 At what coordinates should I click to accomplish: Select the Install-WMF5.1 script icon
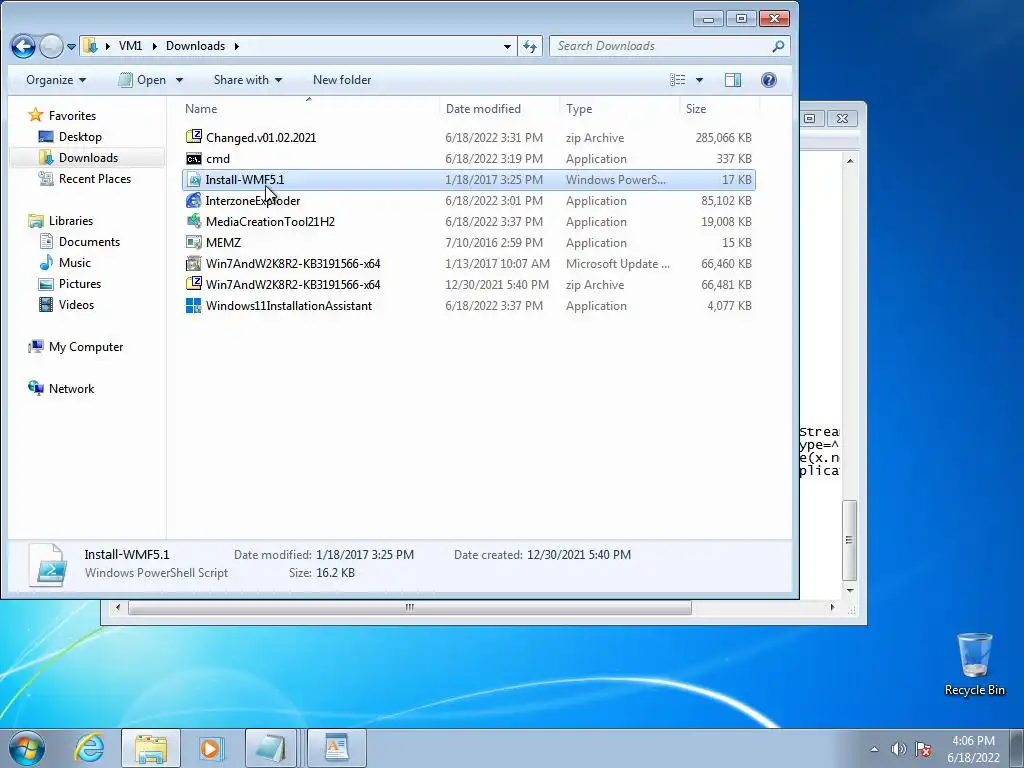pyautogui.click(x=193, y=180)
